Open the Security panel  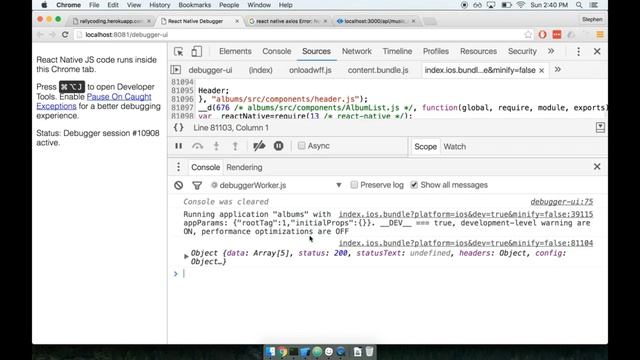click(522, 51)
